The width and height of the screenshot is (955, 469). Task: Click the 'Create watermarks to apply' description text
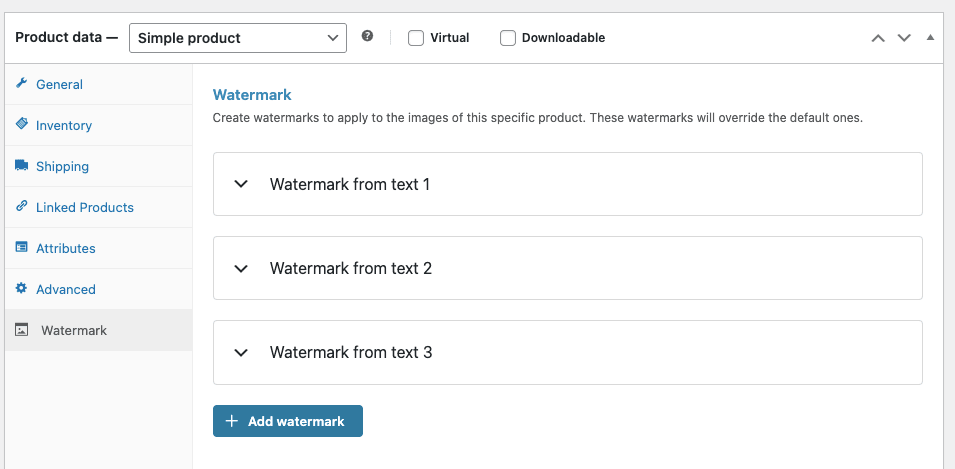(x=538, y=118)
